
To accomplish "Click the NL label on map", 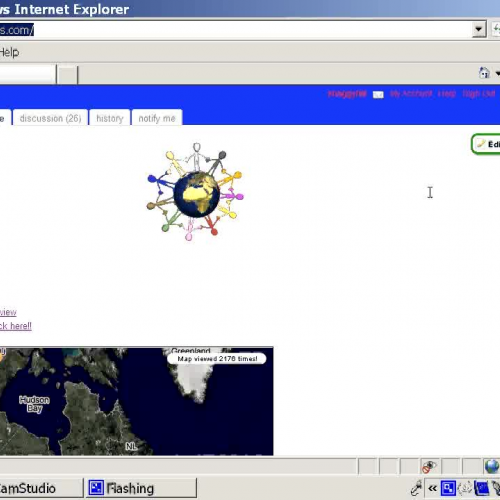I will click(x=131, y=446).
